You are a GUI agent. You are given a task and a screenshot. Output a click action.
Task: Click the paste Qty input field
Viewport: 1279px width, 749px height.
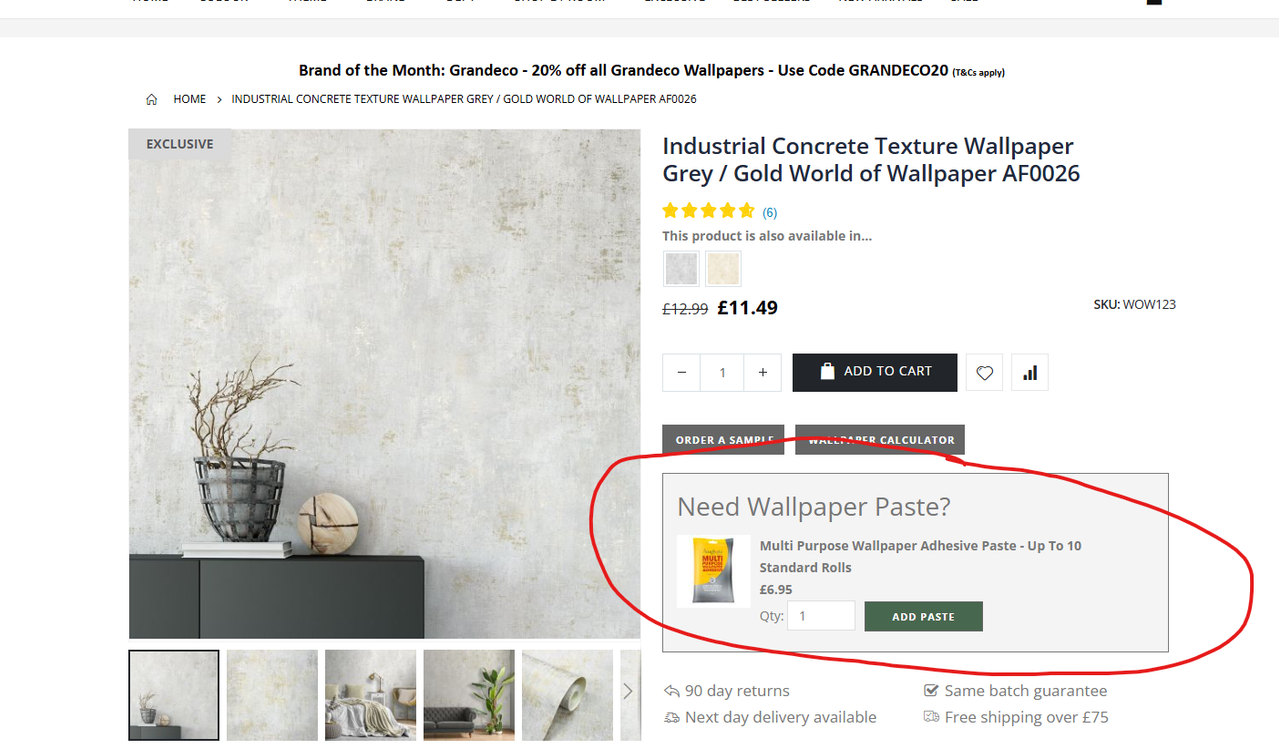pos(821,616)
